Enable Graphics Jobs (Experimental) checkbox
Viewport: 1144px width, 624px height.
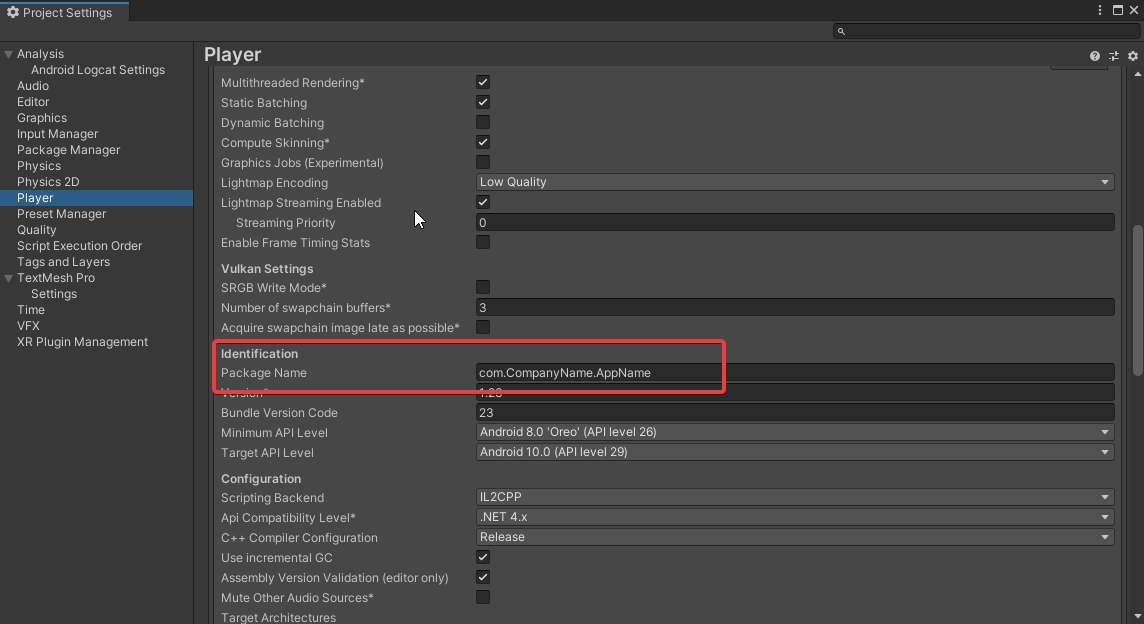[483, 162]
